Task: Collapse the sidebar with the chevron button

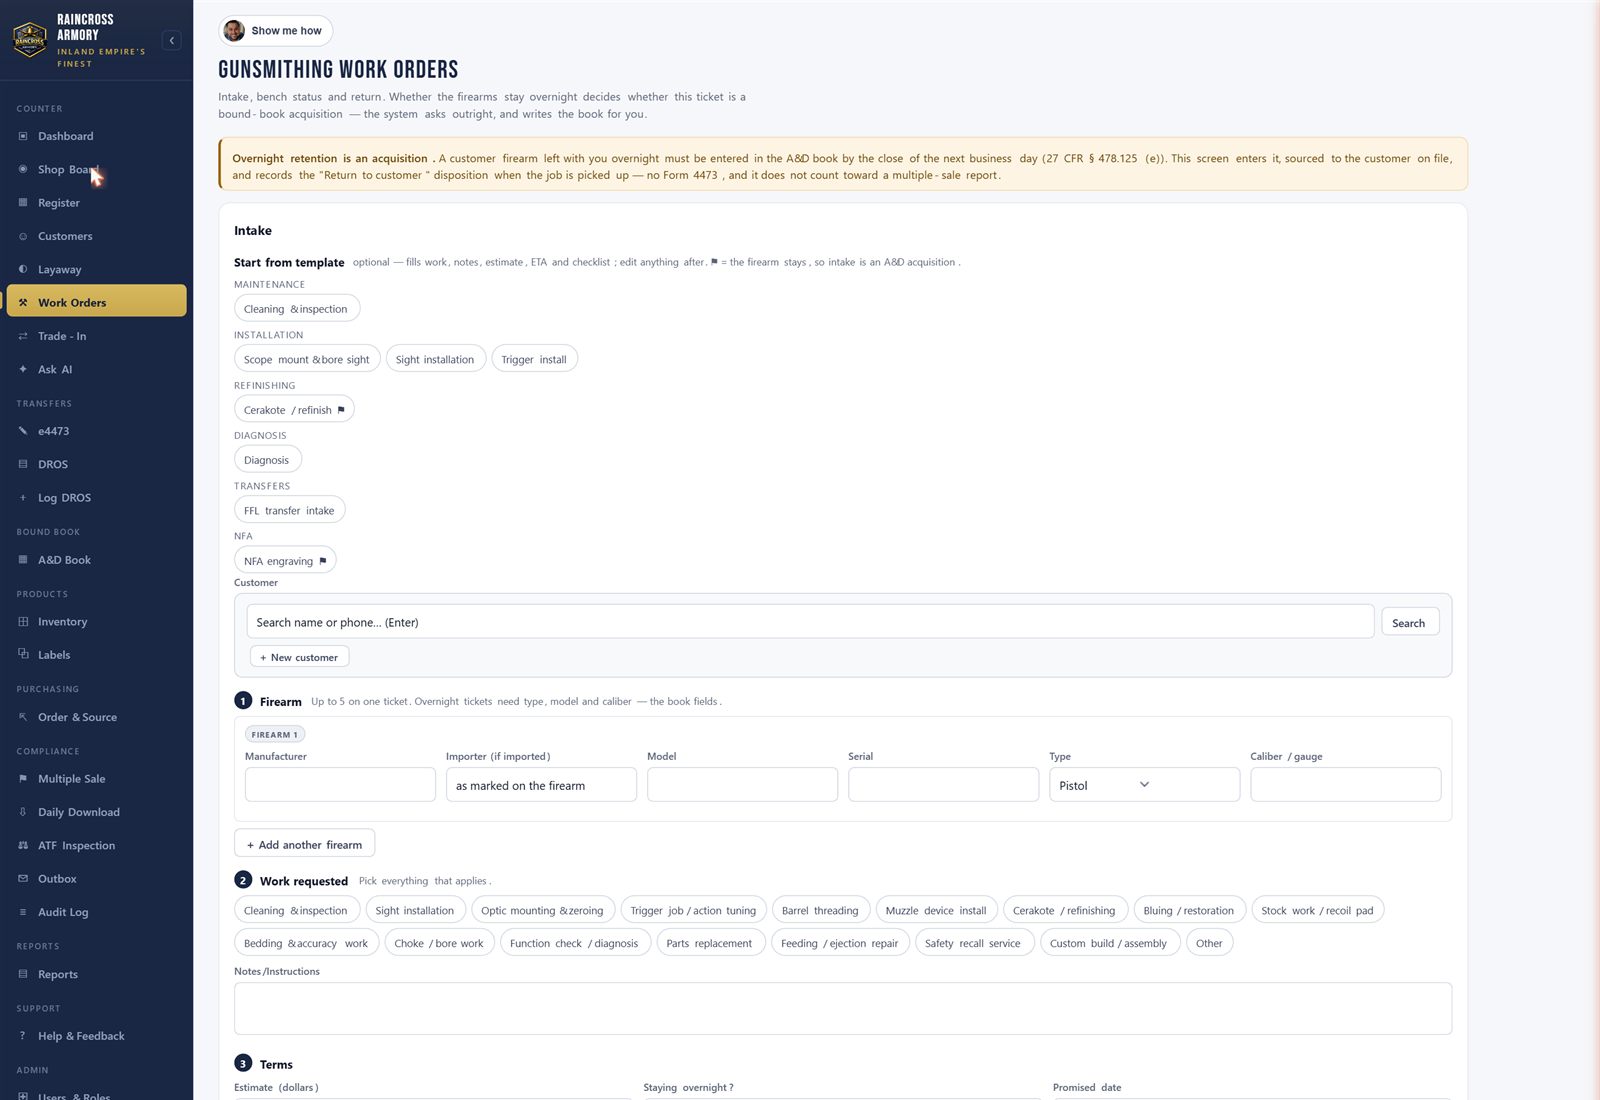Action: 172,41
